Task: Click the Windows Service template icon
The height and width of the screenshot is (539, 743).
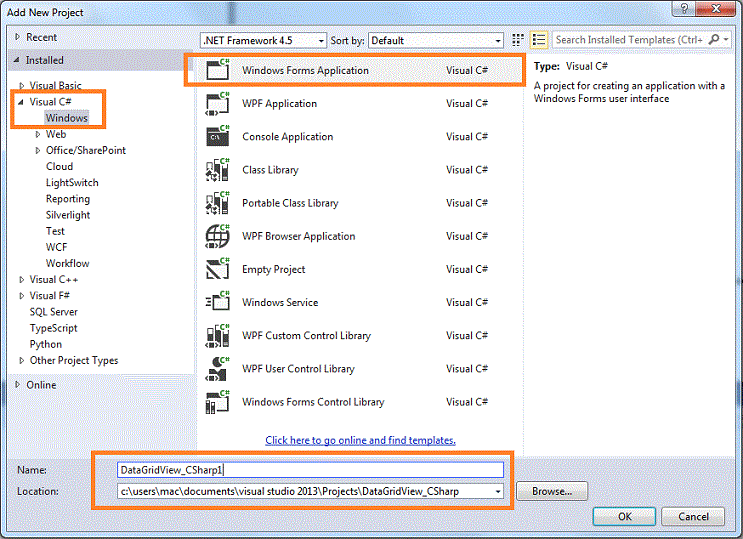Action: pos(217,302)
